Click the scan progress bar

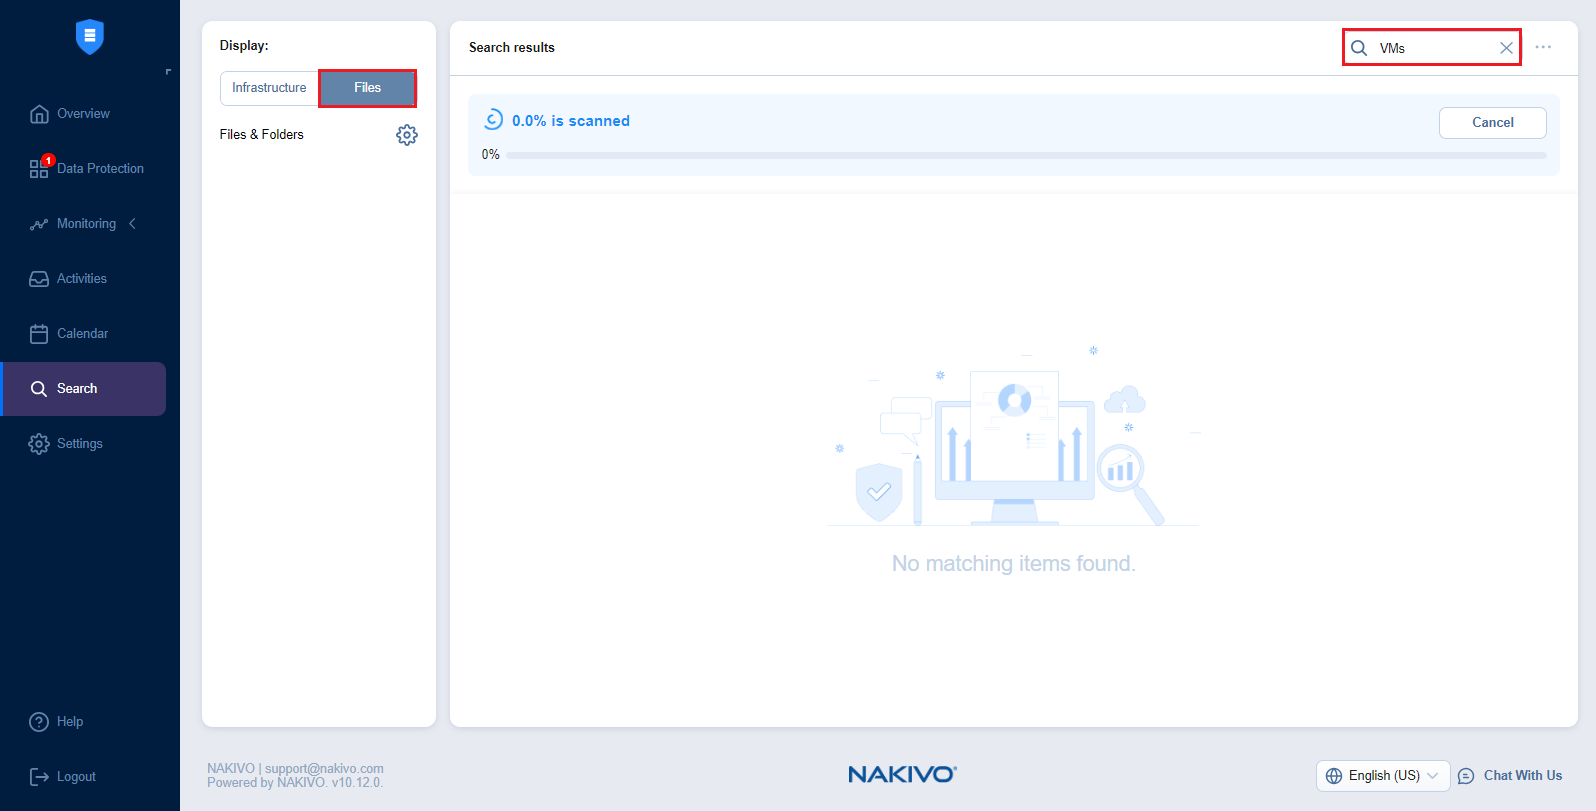1025,156
